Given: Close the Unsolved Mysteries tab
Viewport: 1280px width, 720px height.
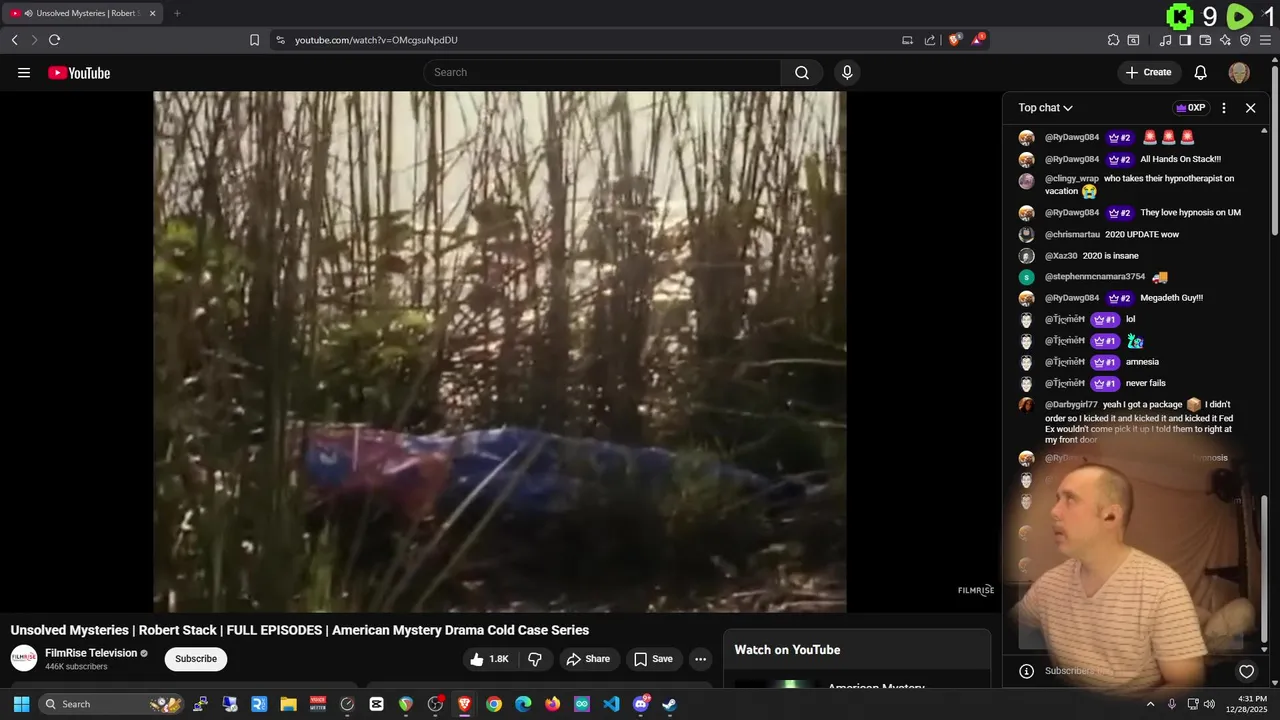Looking at the screenshot, I should pos(153,13).
